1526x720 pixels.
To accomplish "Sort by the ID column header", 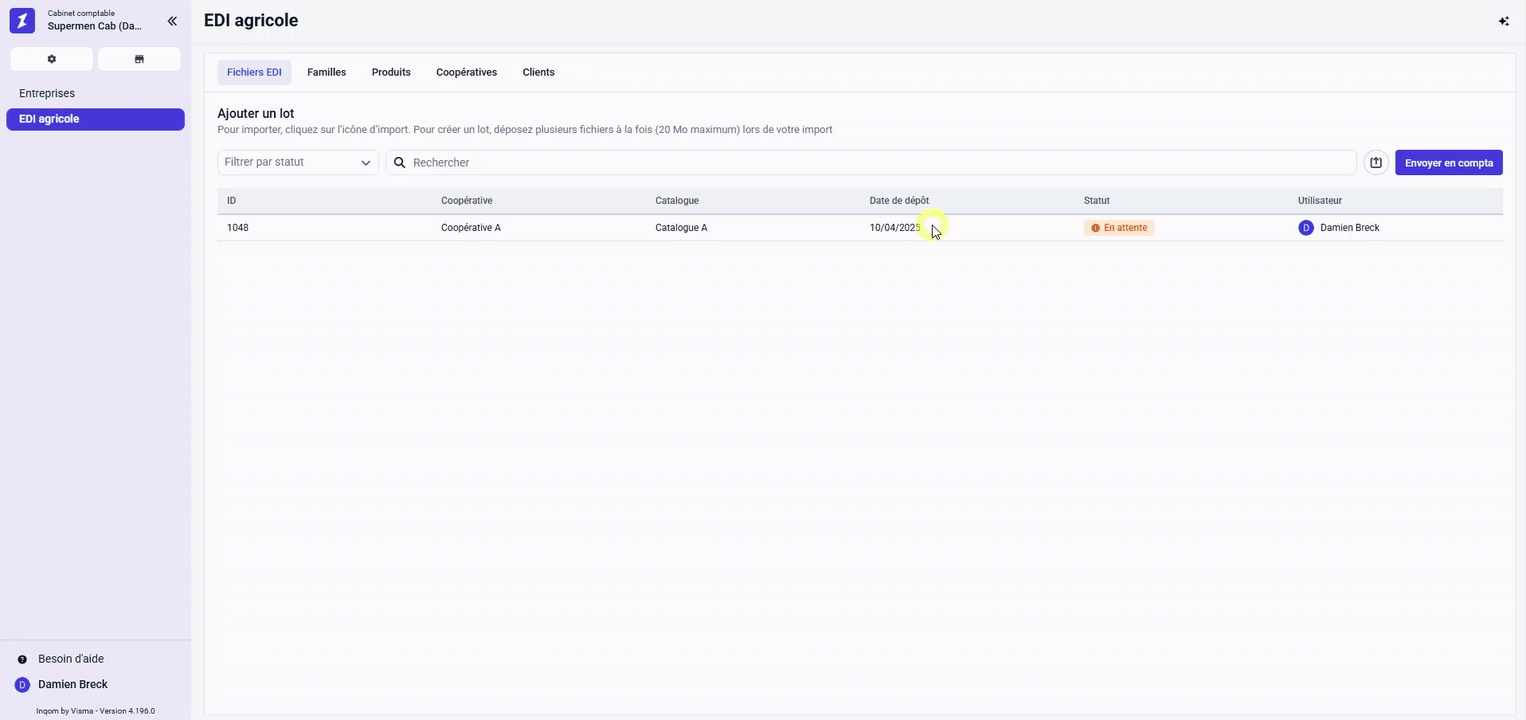I will pos(231,201).
